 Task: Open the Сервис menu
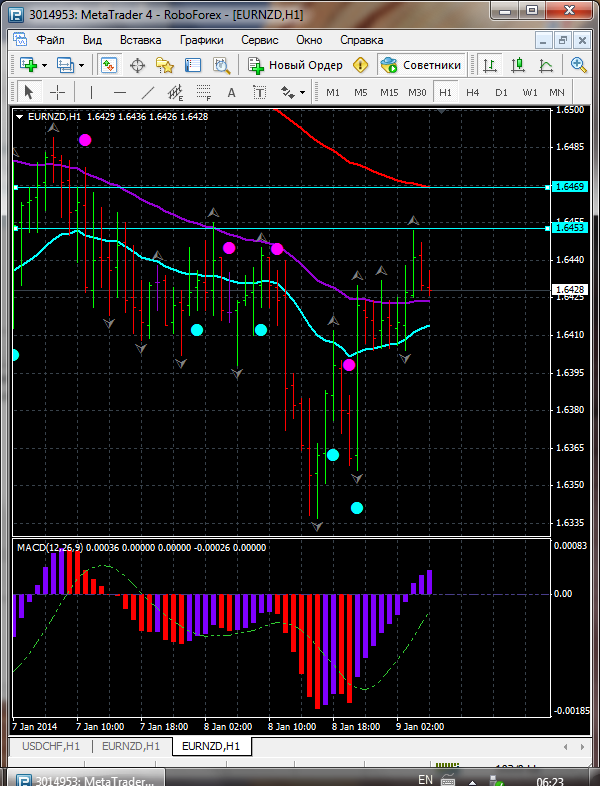260,40
